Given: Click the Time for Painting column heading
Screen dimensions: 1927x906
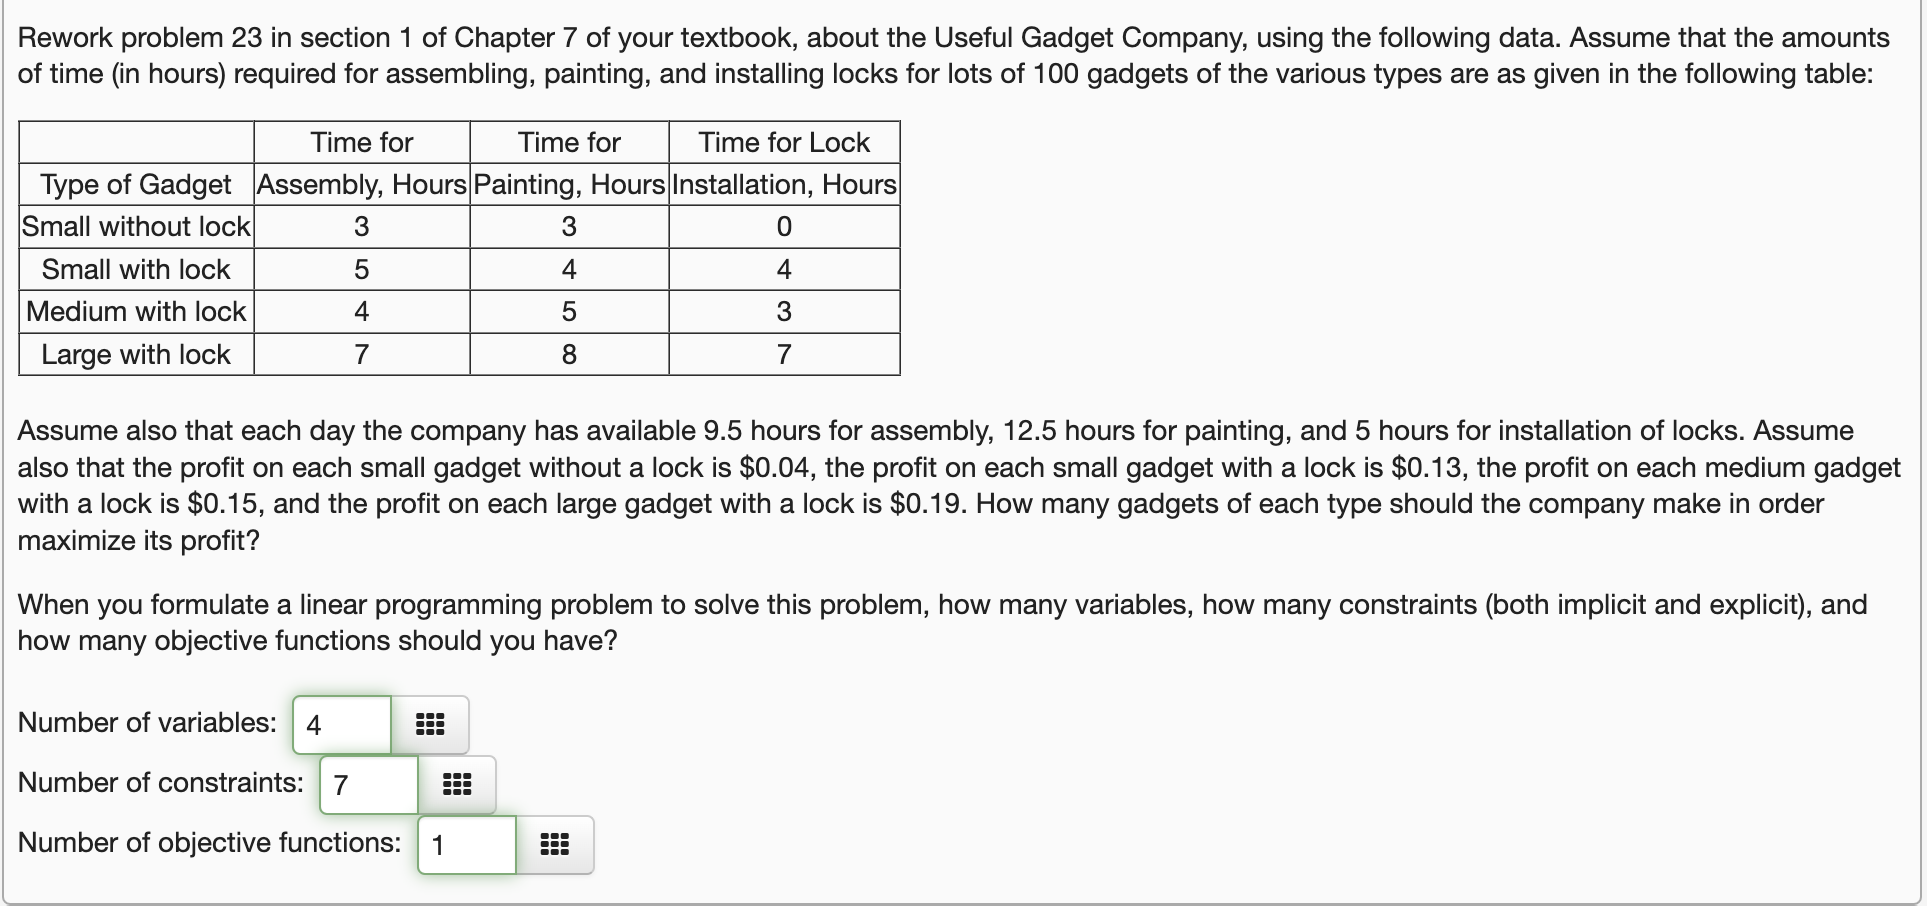Looking at the screenshot, I should coord(568,163).
